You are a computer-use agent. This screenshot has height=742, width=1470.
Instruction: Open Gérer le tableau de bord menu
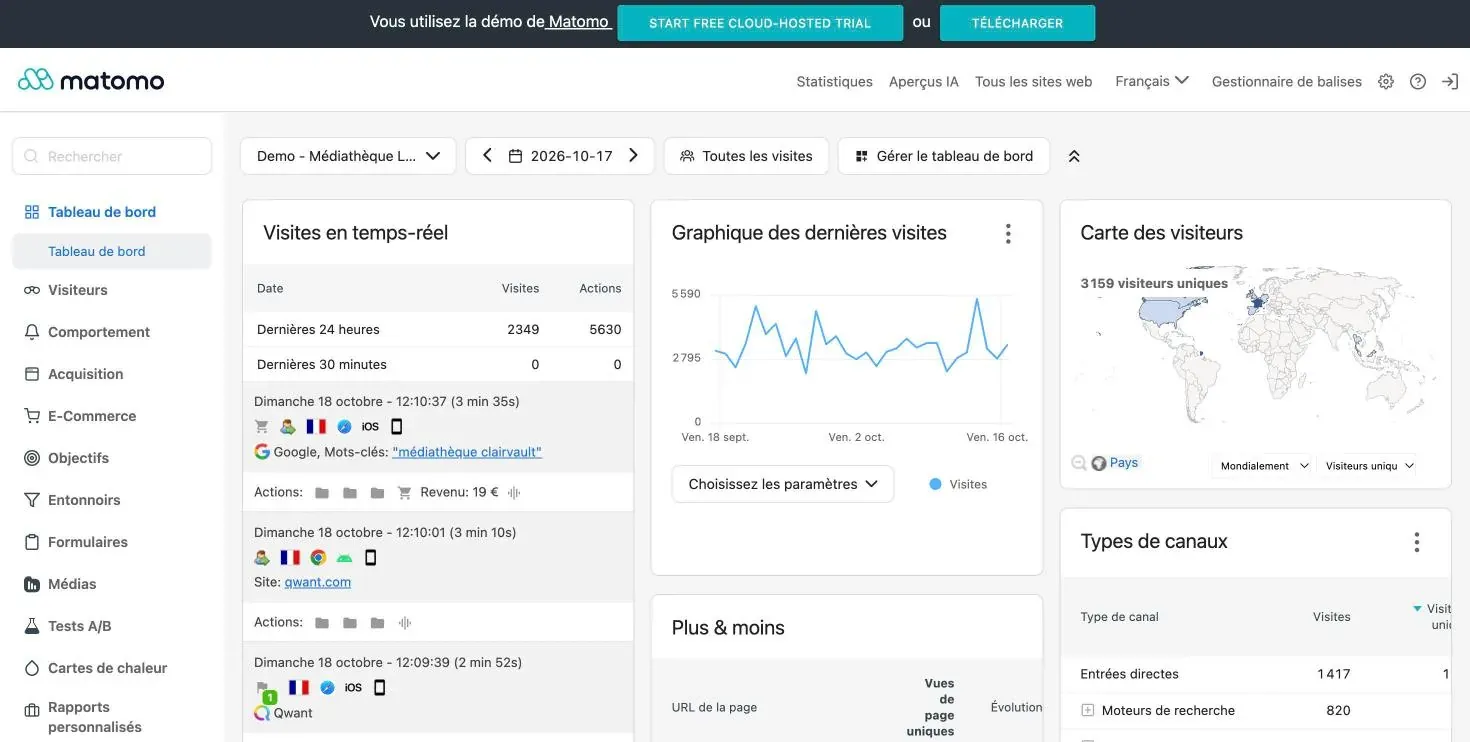(x=944, y=156)
